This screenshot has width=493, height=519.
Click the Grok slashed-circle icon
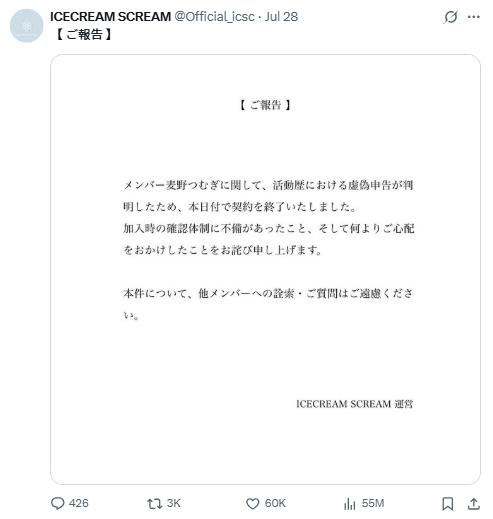pyautogui.click(x=450, y=17)
